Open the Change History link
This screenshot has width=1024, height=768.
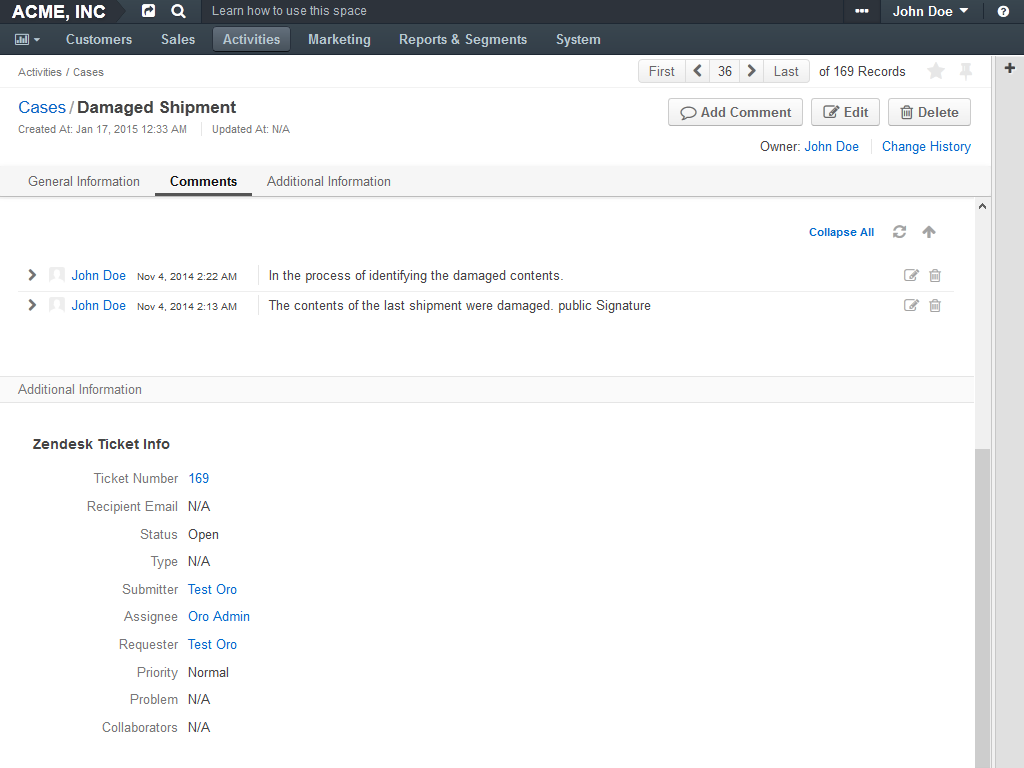tap(926, 146)
